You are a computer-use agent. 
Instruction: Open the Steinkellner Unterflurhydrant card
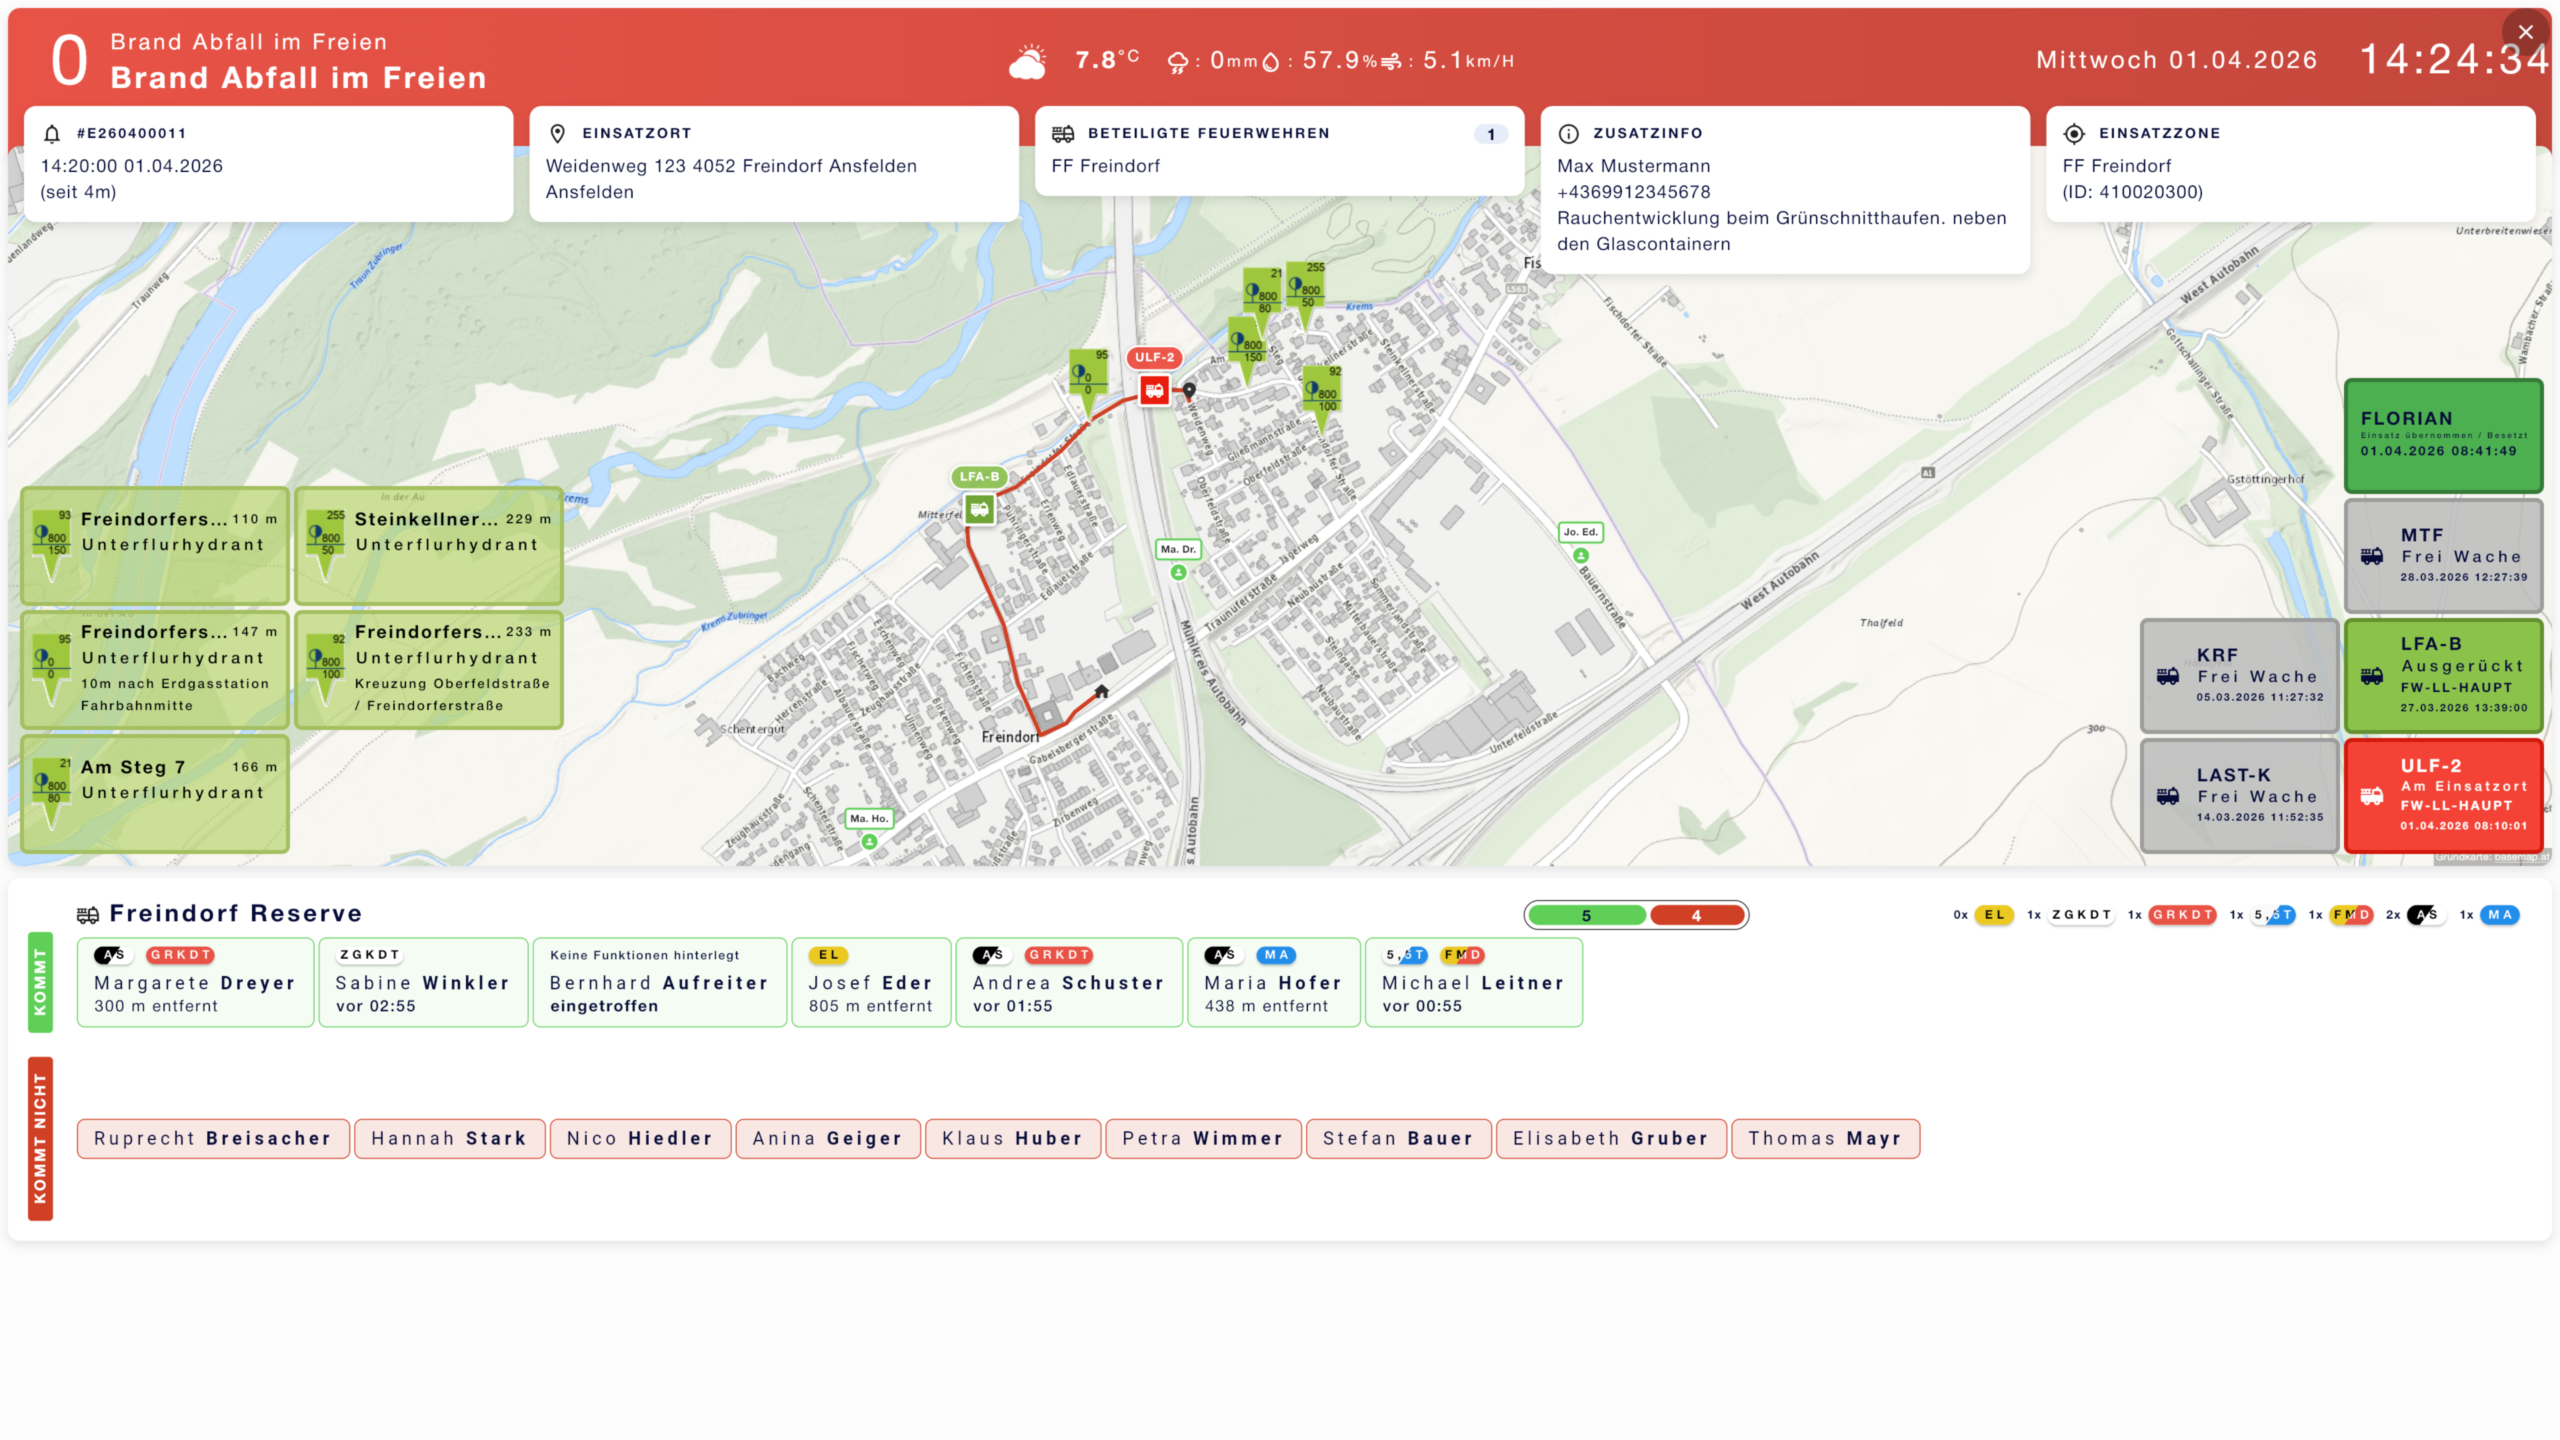click(429, 545)
